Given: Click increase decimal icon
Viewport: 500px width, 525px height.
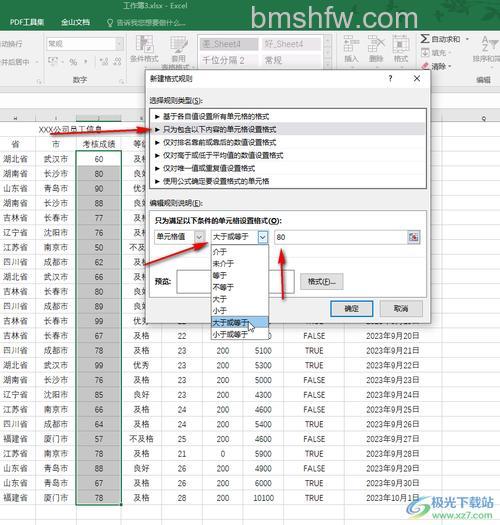Looking at the screenshot, I should [104, 62].
